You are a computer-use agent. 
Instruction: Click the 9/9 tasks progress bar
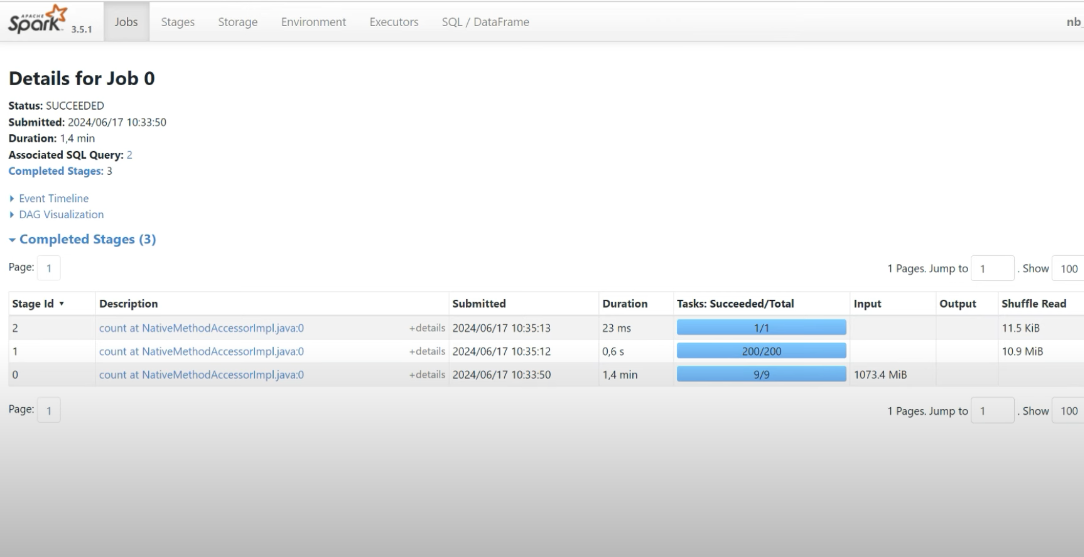click(x=761, y=375)
